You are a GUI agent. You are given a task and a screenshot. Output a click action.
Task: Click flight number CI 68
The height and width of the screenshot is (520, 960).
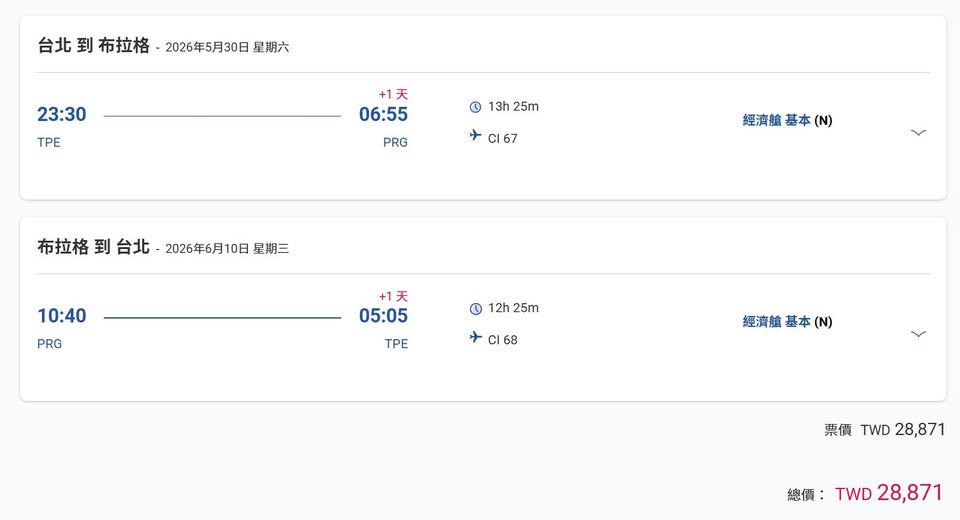pyautogui.click(x=503, y=339)
